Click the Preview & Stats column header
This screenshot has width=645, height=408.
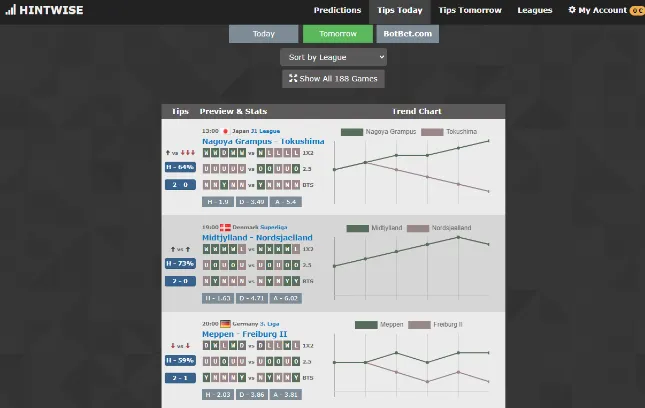click(x=233, y=111)
